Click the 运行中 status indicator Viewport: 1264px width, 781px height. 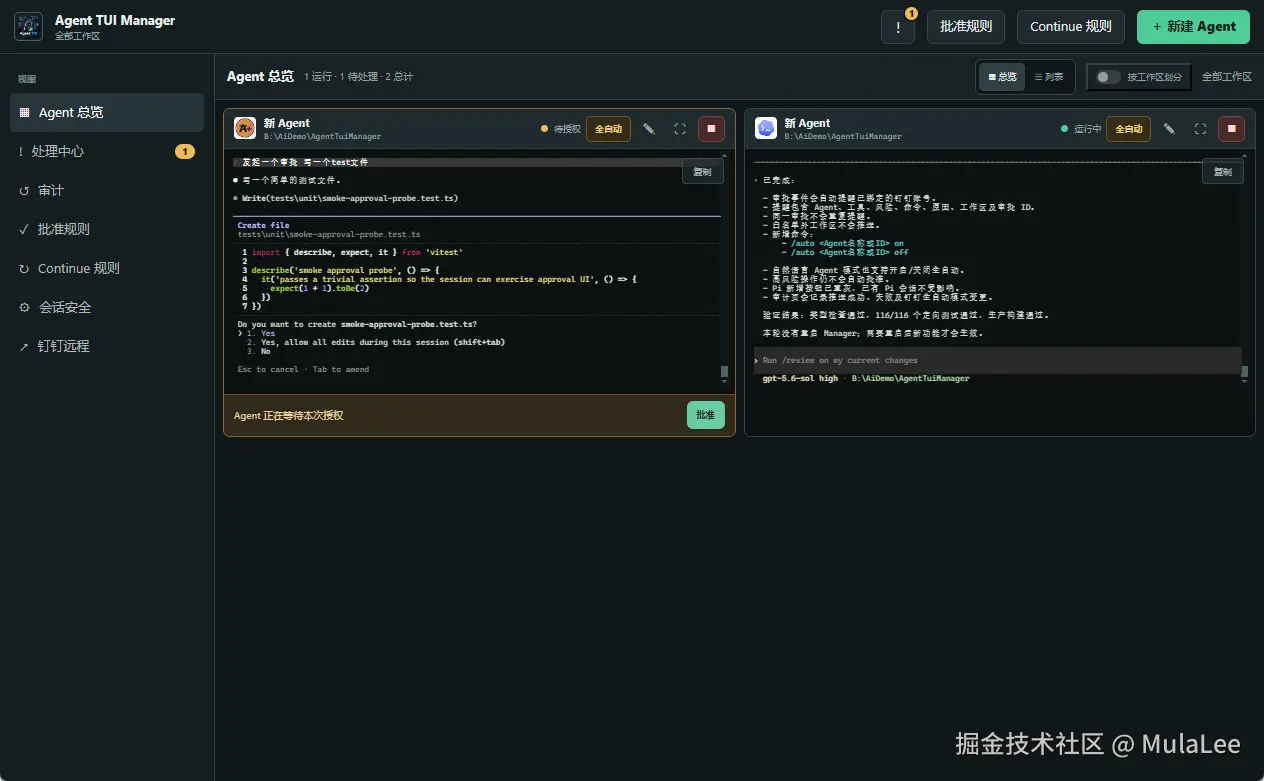(x=1081, y=129)
